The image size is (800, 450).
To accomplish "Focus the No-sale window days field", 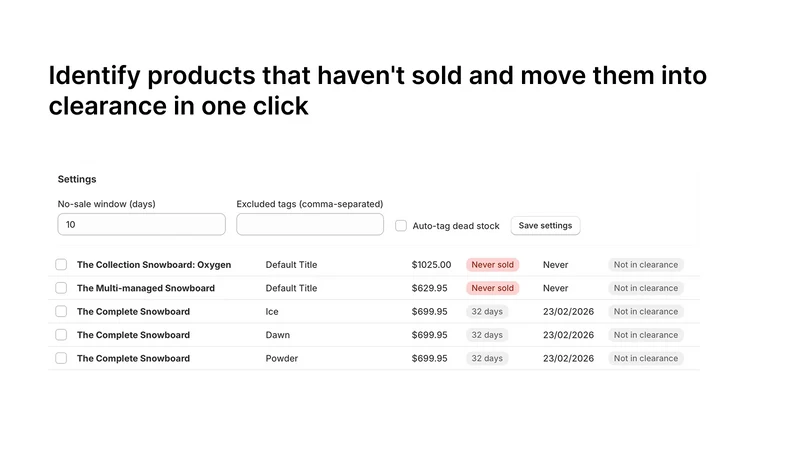I will point(141,224).
